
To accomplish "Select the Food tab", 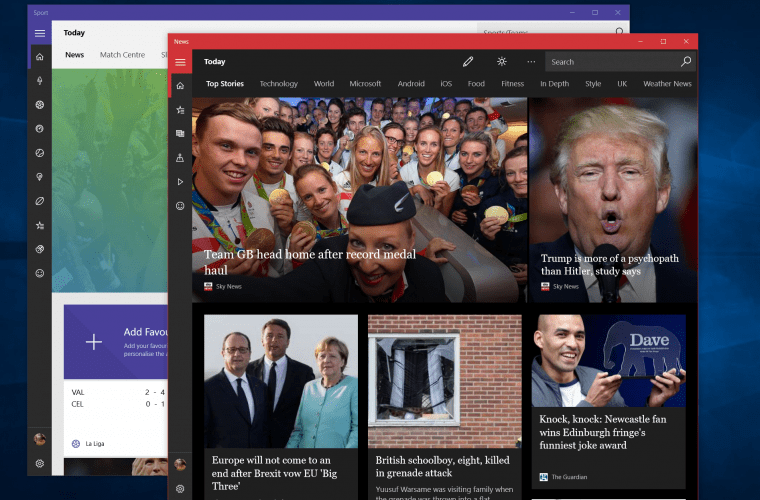I will click(x=476, y=83).
